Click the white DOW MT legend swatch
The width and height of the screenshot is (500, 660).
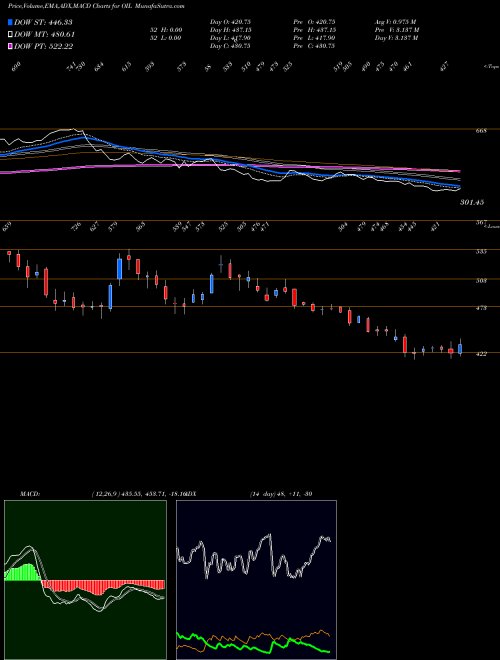pyautogui.click(x=10, y=35)
